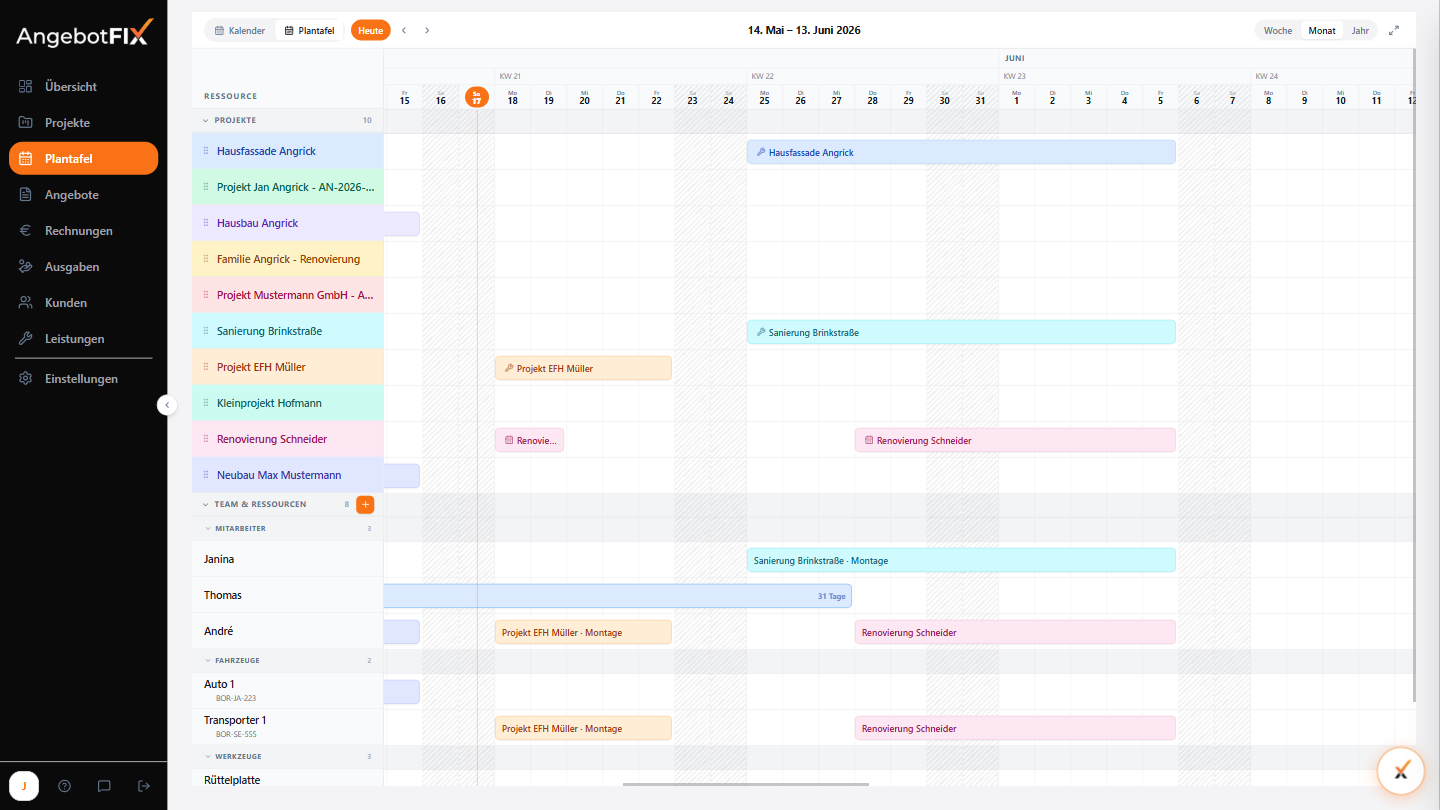
Task: Collapse Werkzeuge subgroup
Action: [208, 756]
